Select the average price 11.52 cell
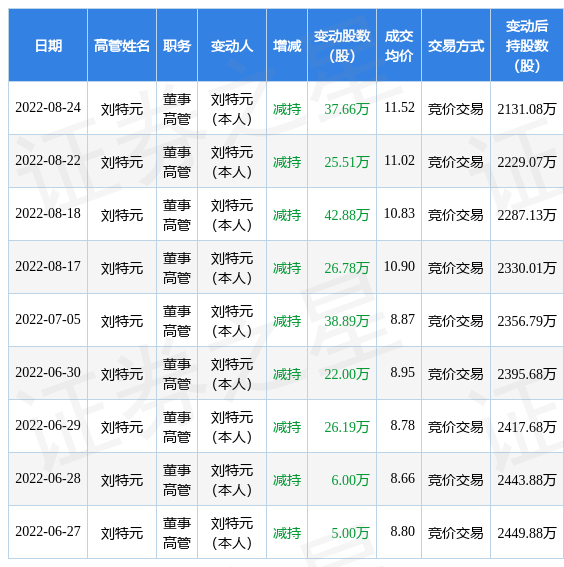The width and height of the screenshot is (564, 567). pyautogui.click(x=399, y=107)
